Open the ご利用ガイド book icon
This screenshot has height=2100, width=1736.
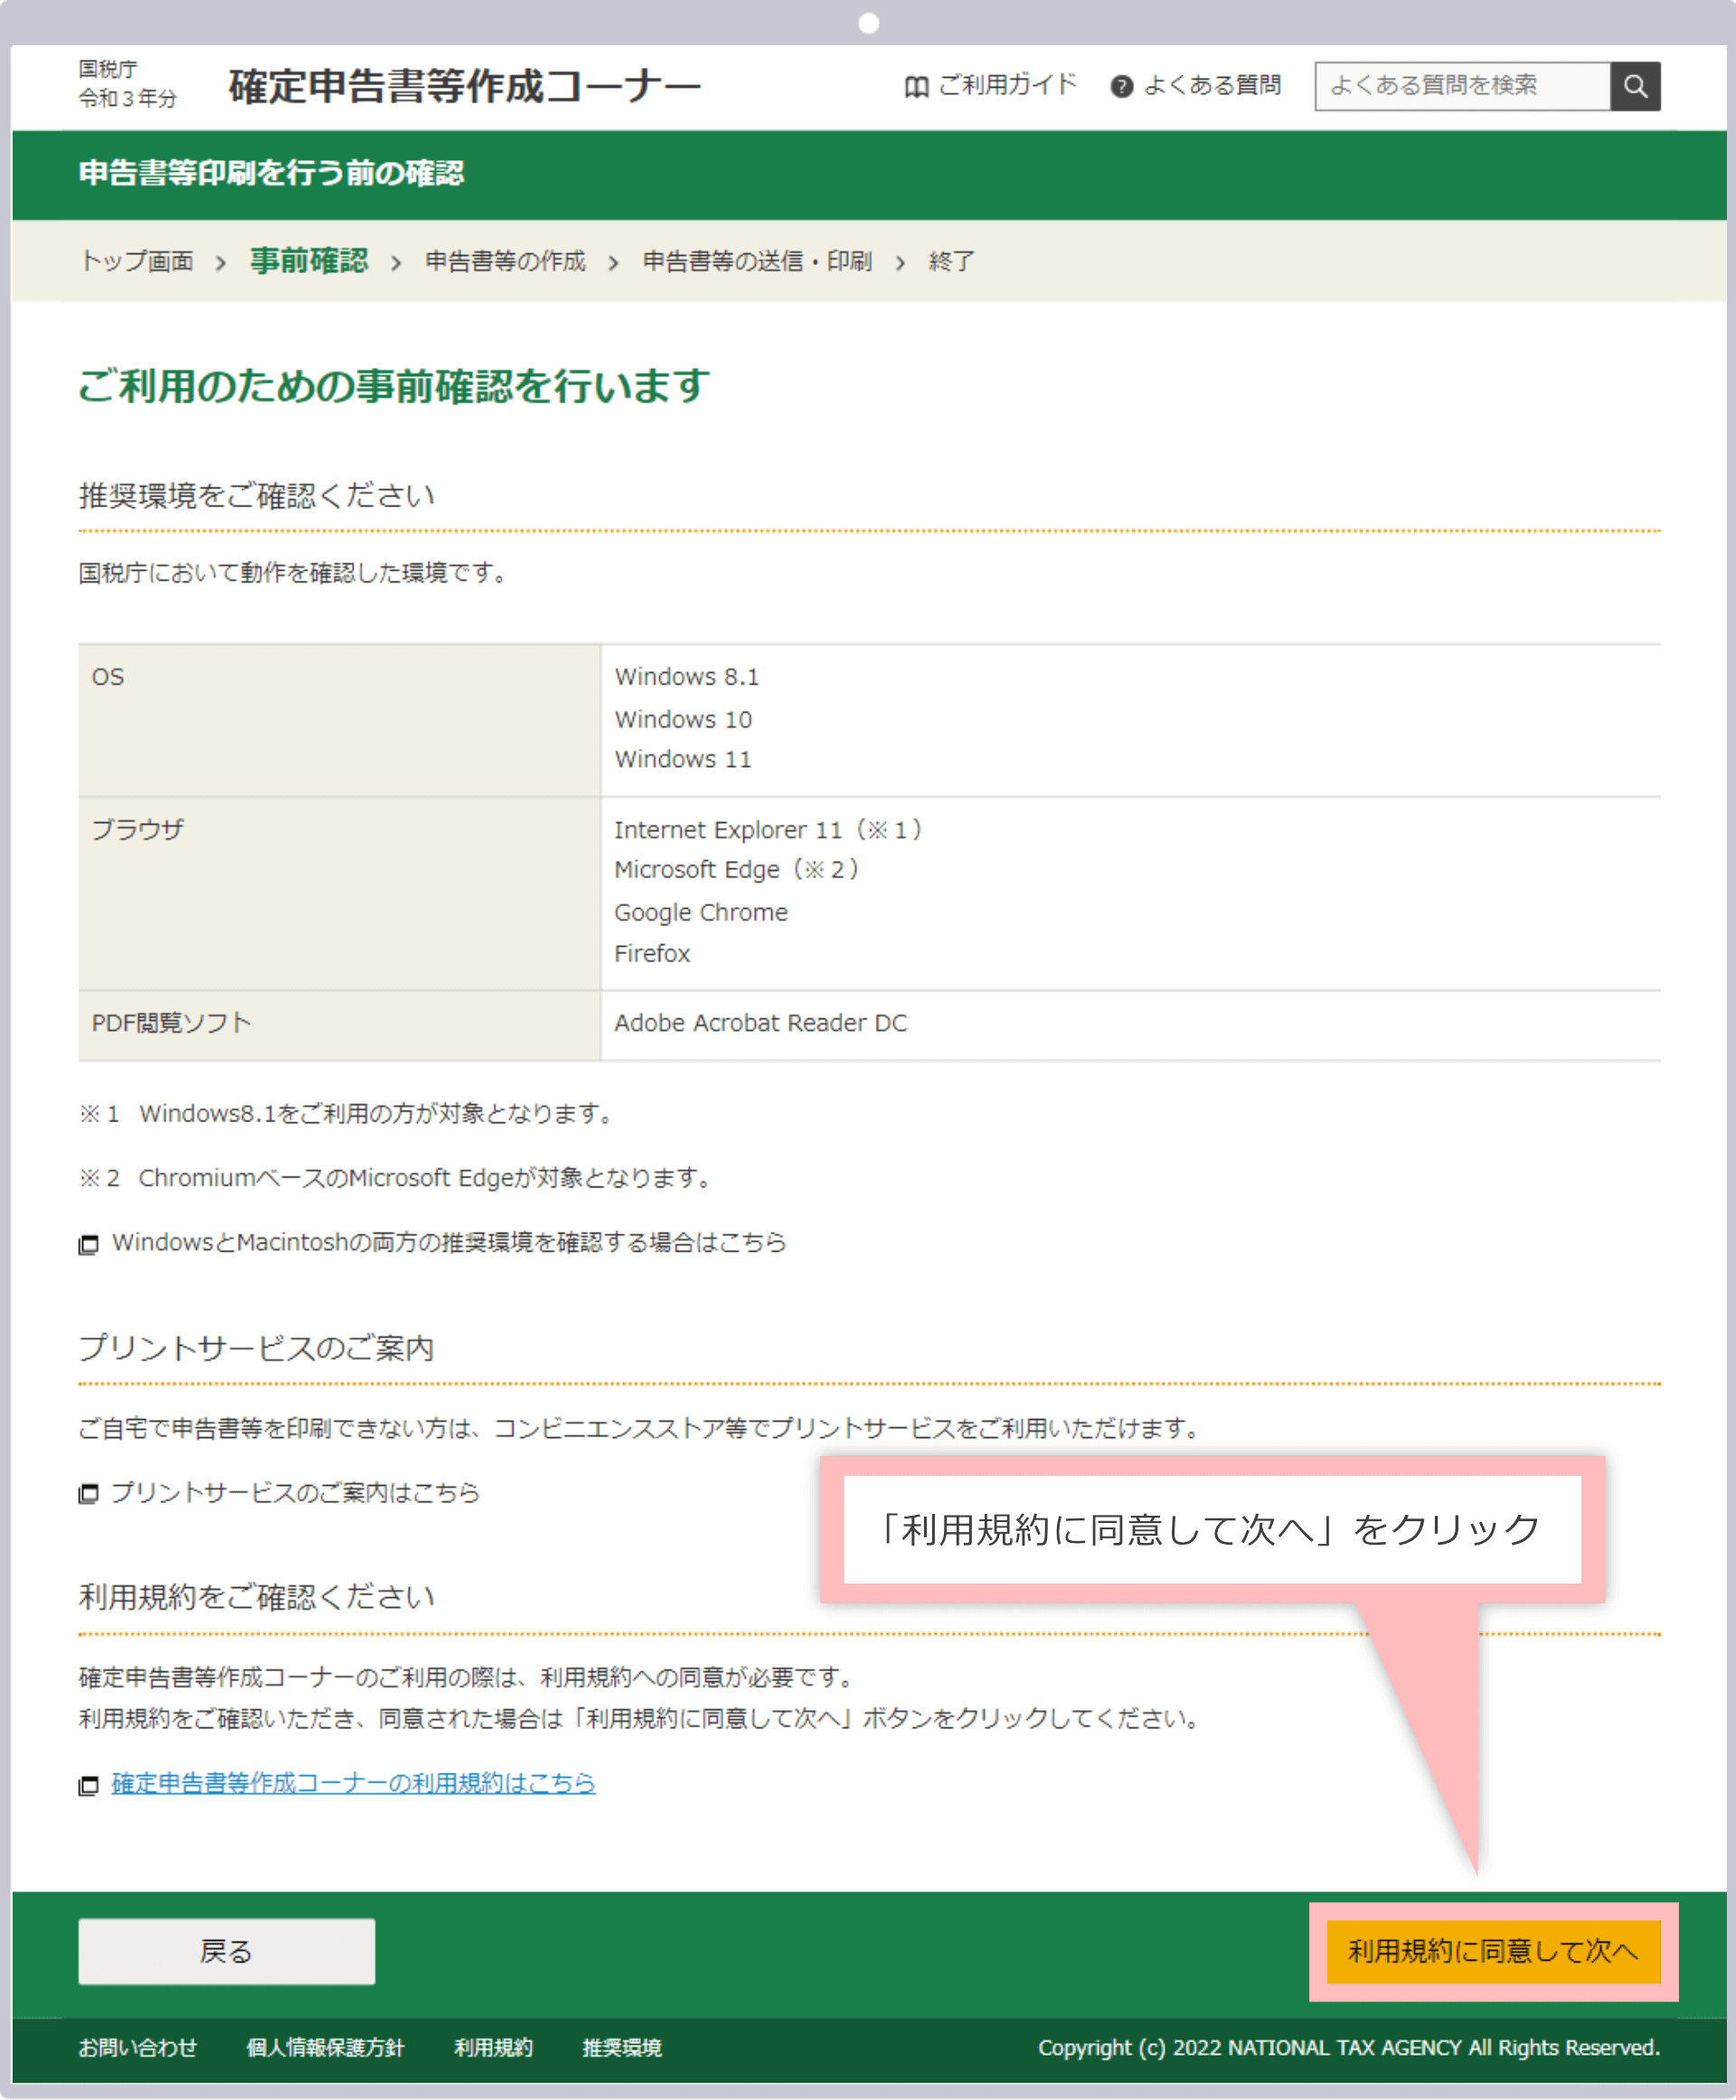tap(916, 85)
